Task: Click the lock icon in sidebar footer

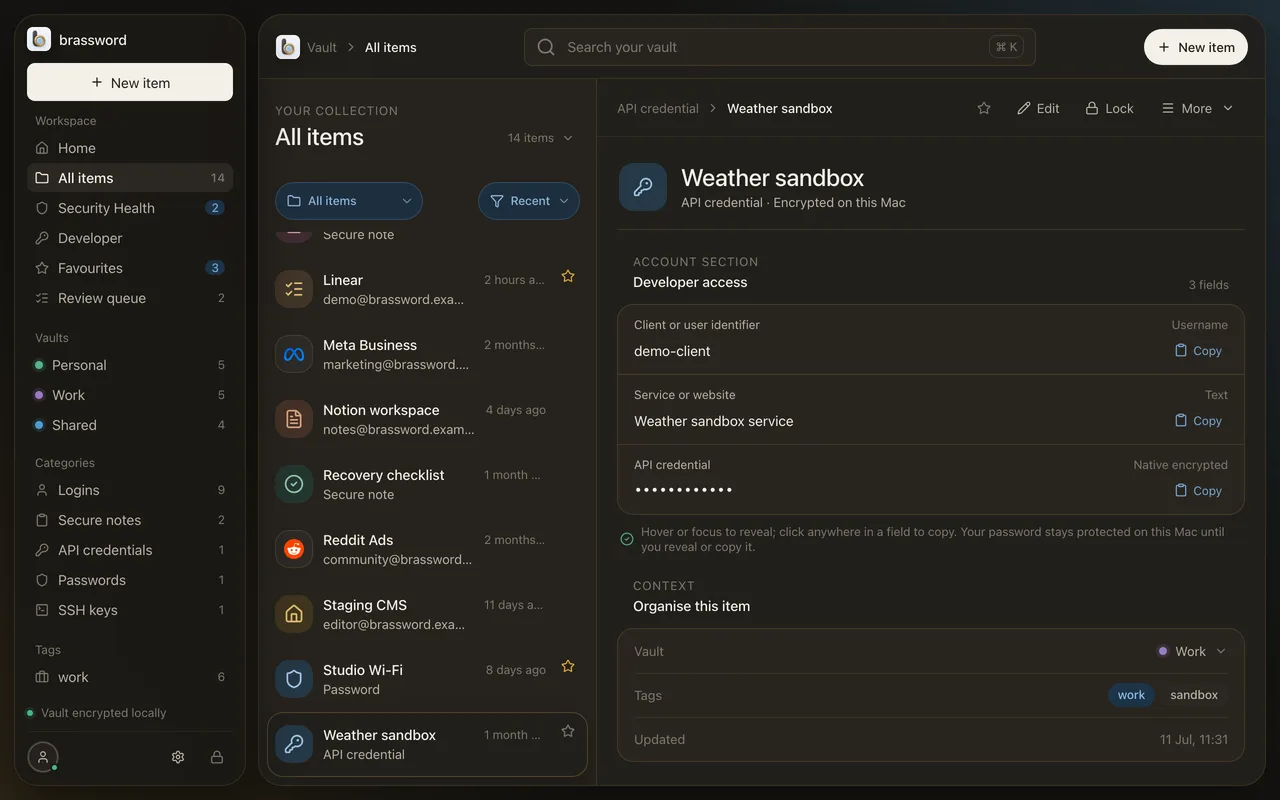Action: tap(217, 757)
